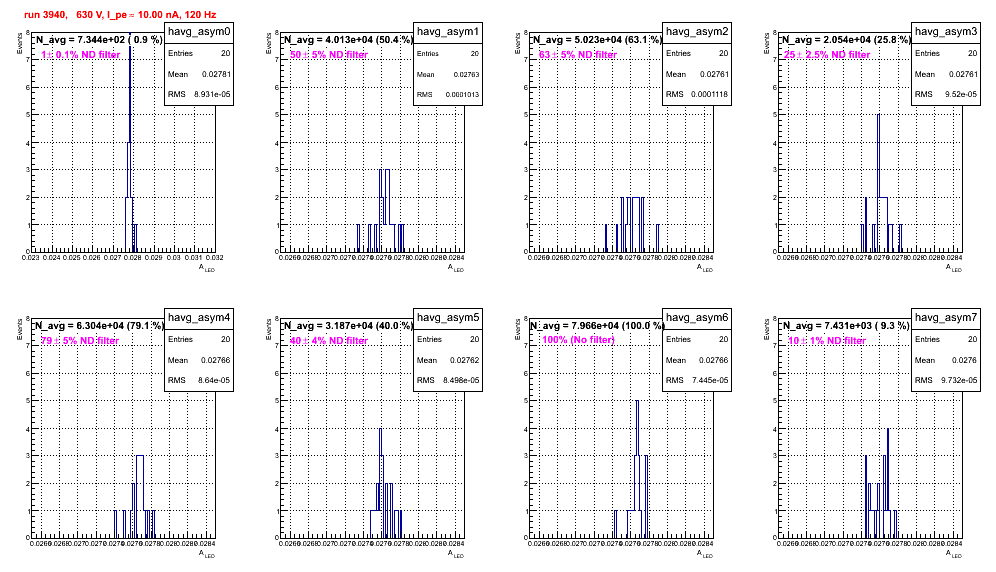Click Mean 0.02781 in havg_asym0 stats
The image size is (996, 572).
[x=199, y=74]
